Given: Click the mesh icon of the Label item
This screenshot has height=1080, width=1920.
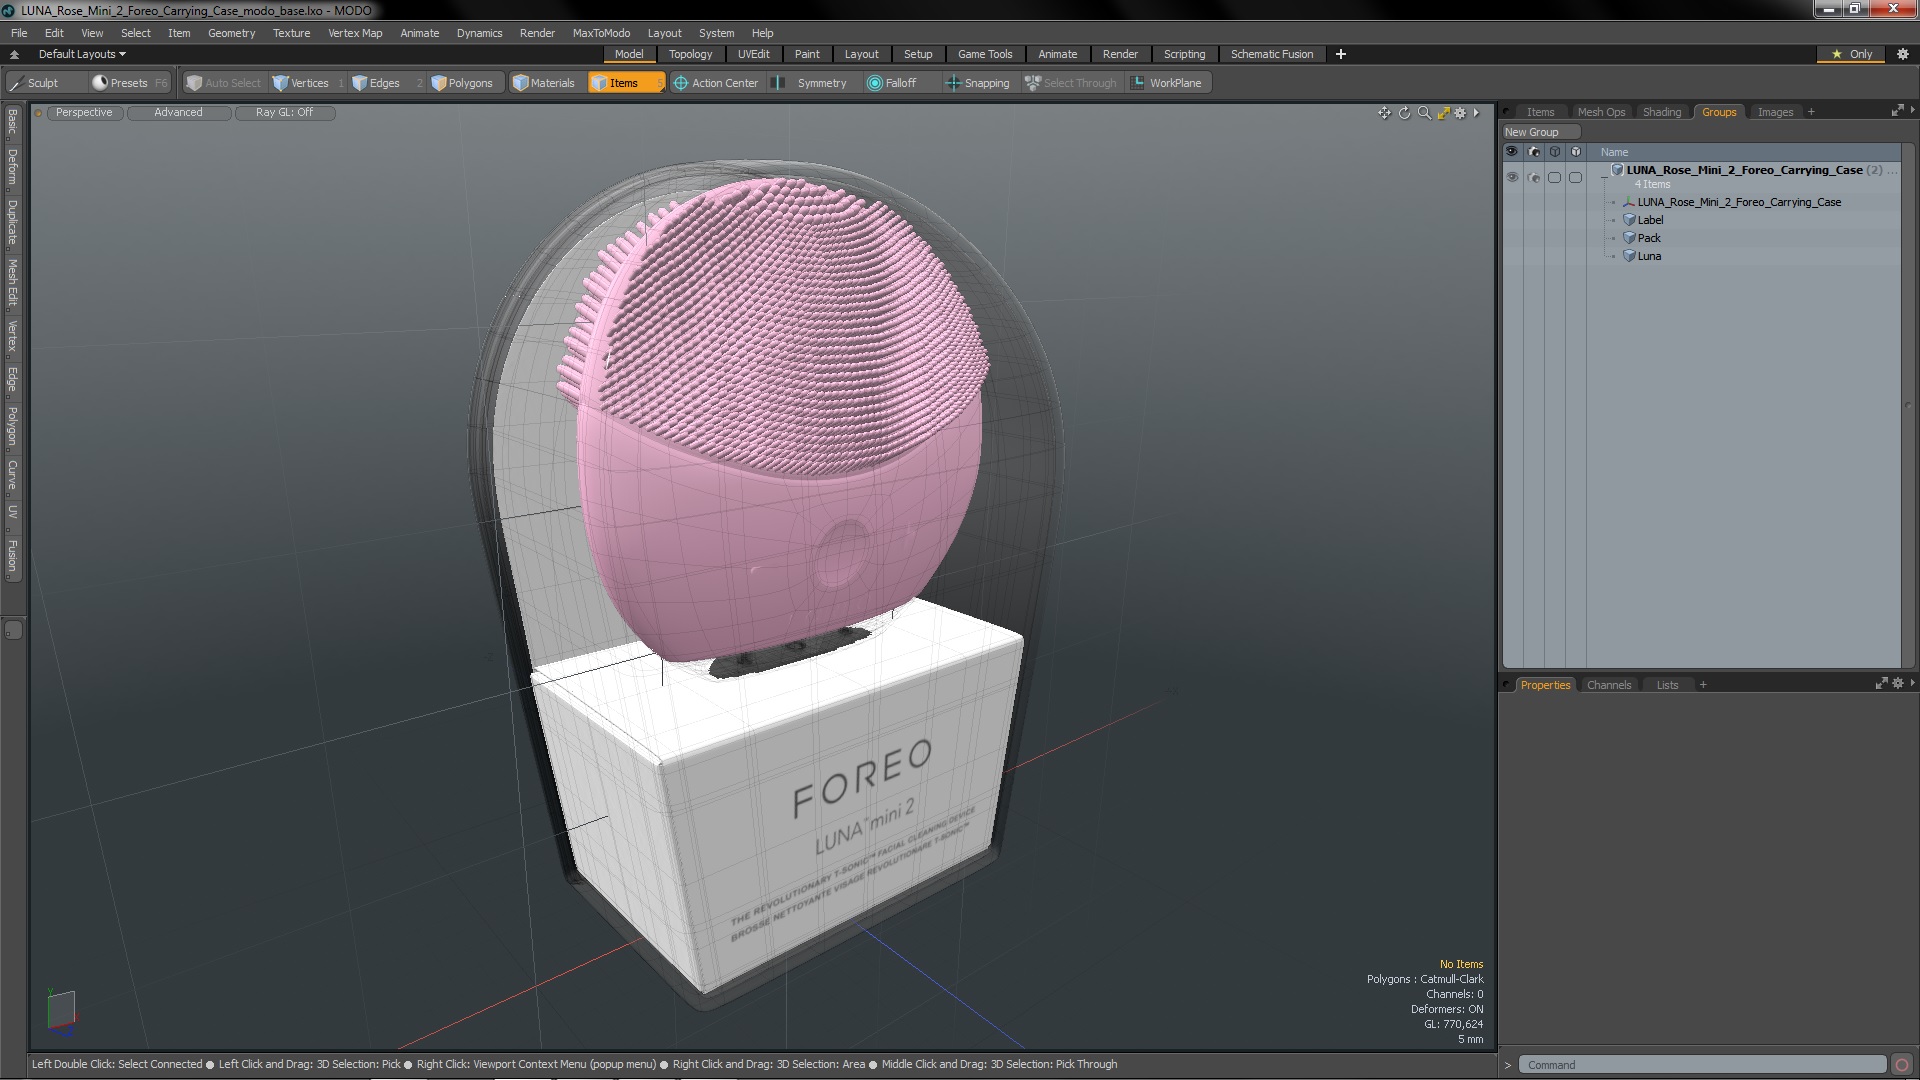Looking at the screenshot, I should pyautogui.click(x=1629, y=220).
